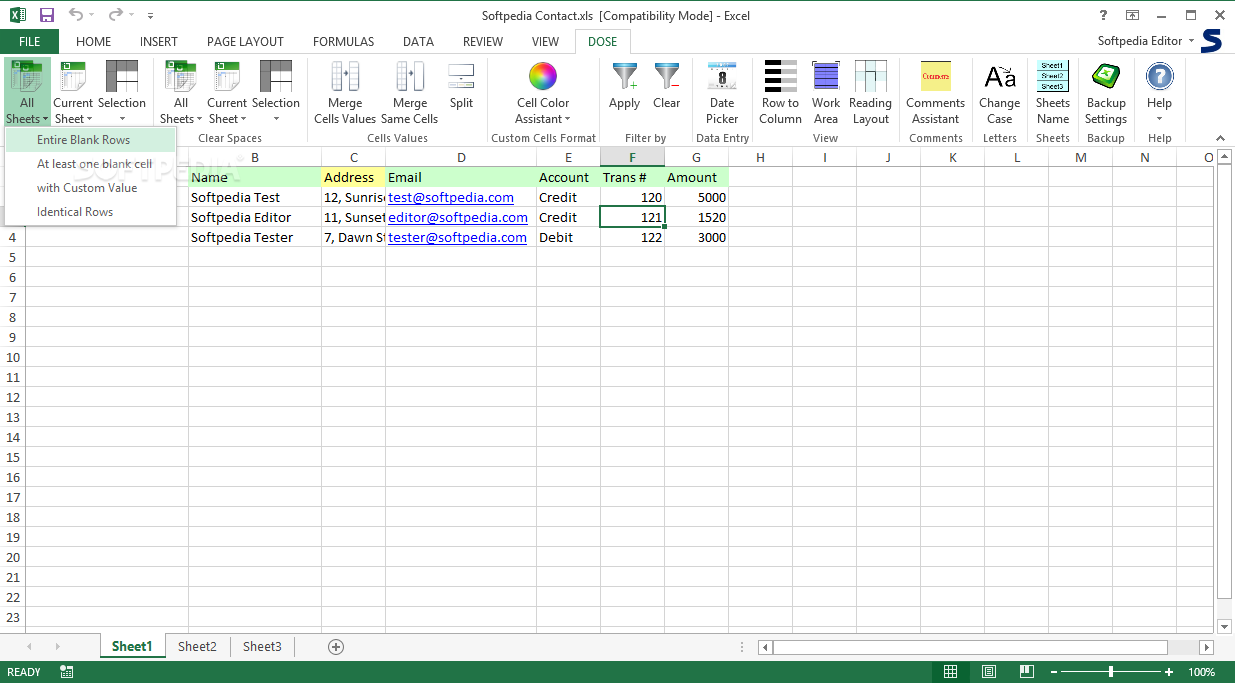Click the Undo arrow icon
Image resolution: width=1235 pixels, height=683 pixels.
click(x=77, y=15)
